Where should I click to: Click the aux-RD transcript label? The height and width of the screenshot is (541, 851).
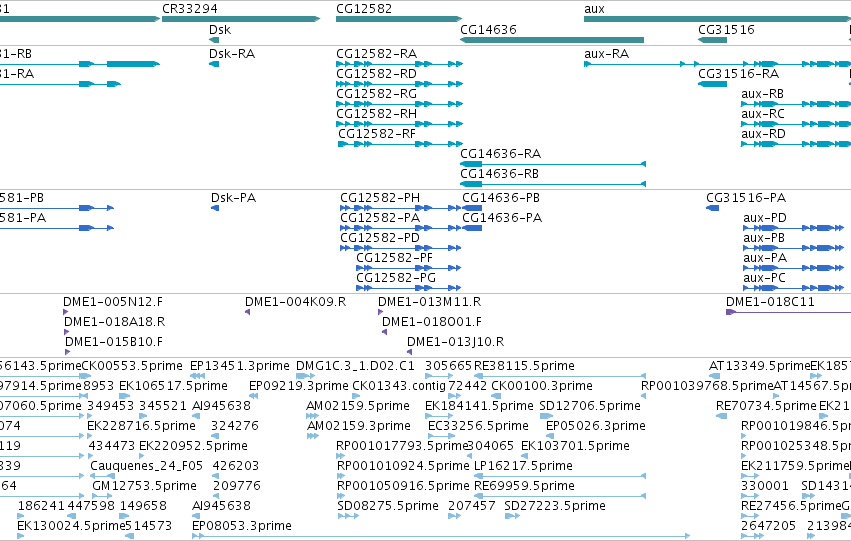click(763, 134)
